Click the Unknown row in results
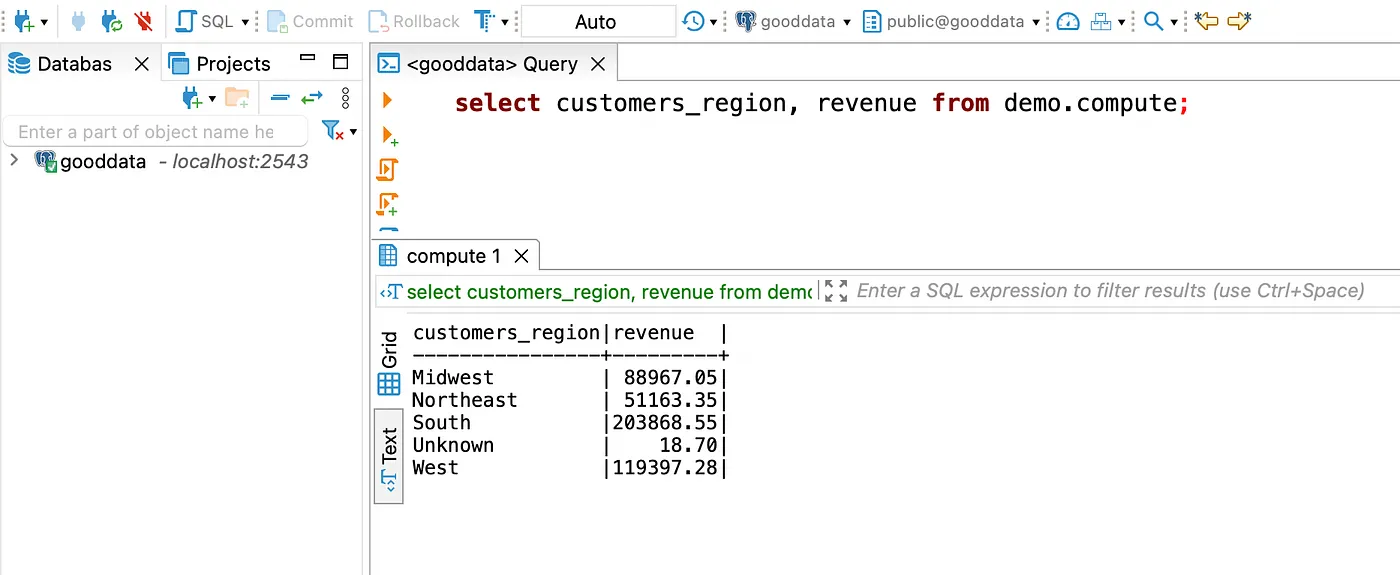This screenshot has width=1400, height=575. coord(569,446)
